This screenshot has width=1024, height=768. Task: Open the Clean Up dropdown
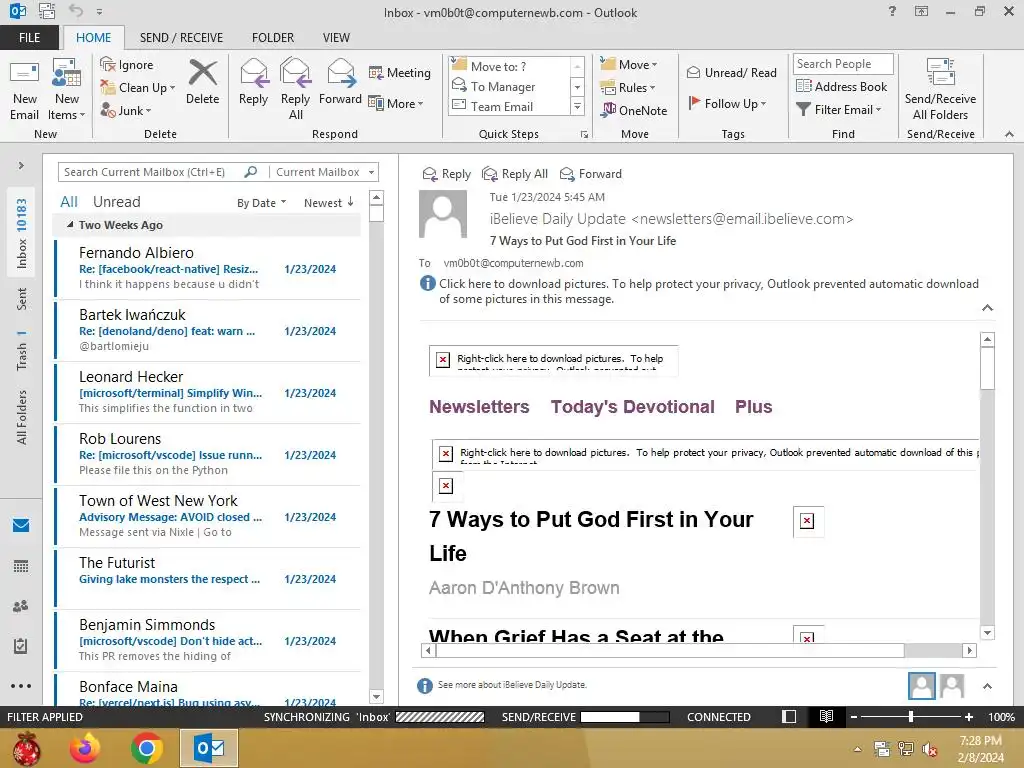tap(138, 88)
